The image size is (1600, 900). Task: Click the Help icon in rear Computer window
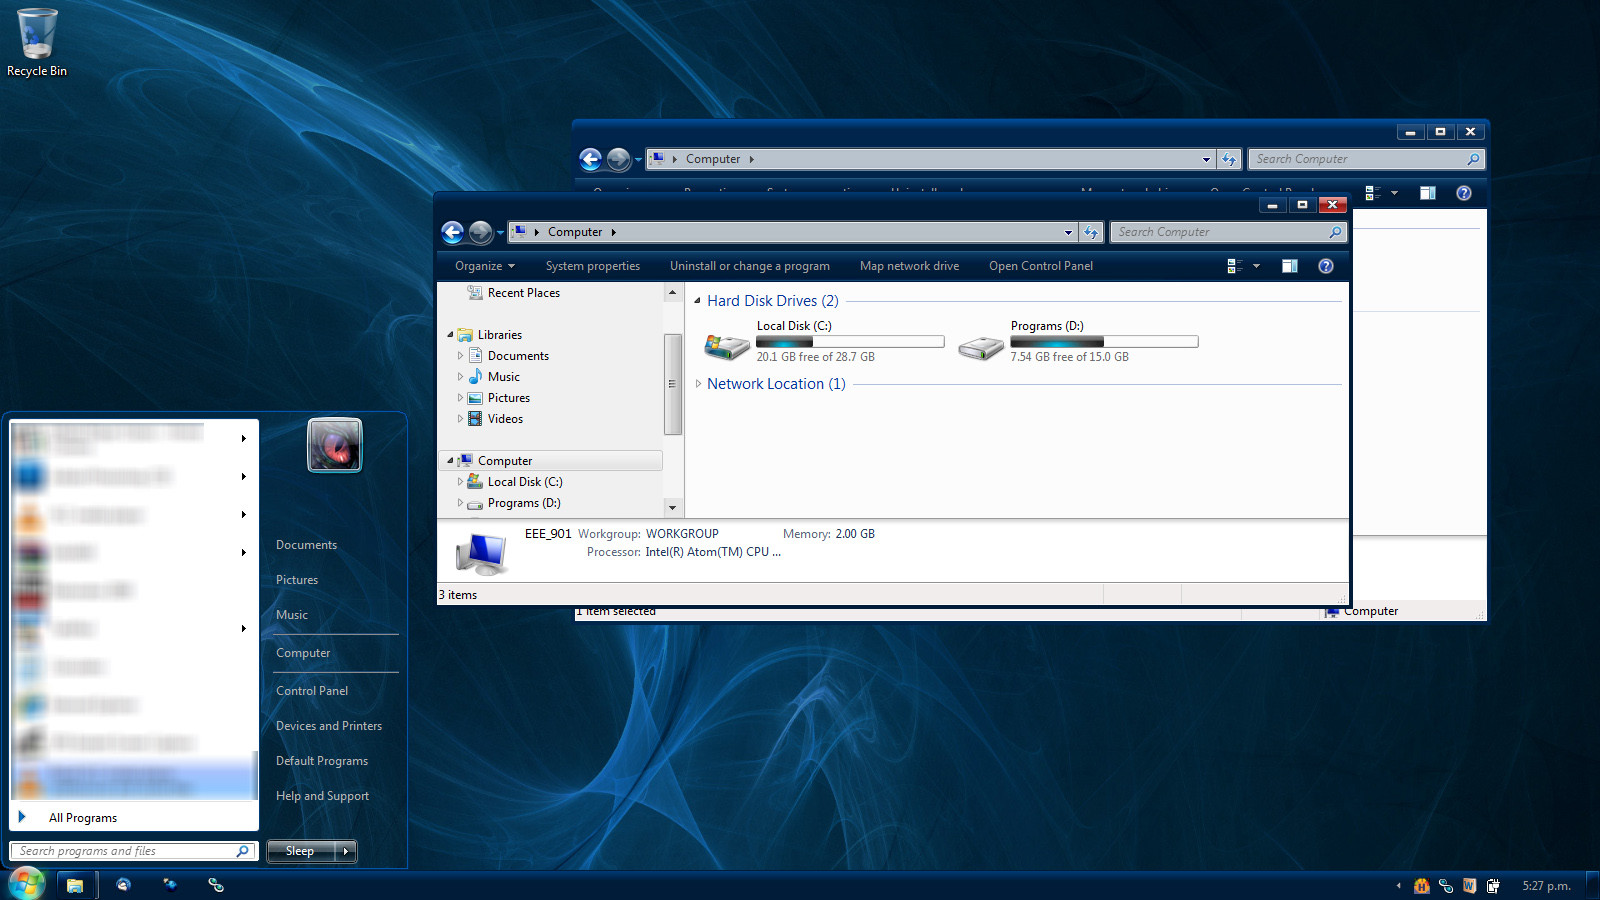pos(1464,193)
